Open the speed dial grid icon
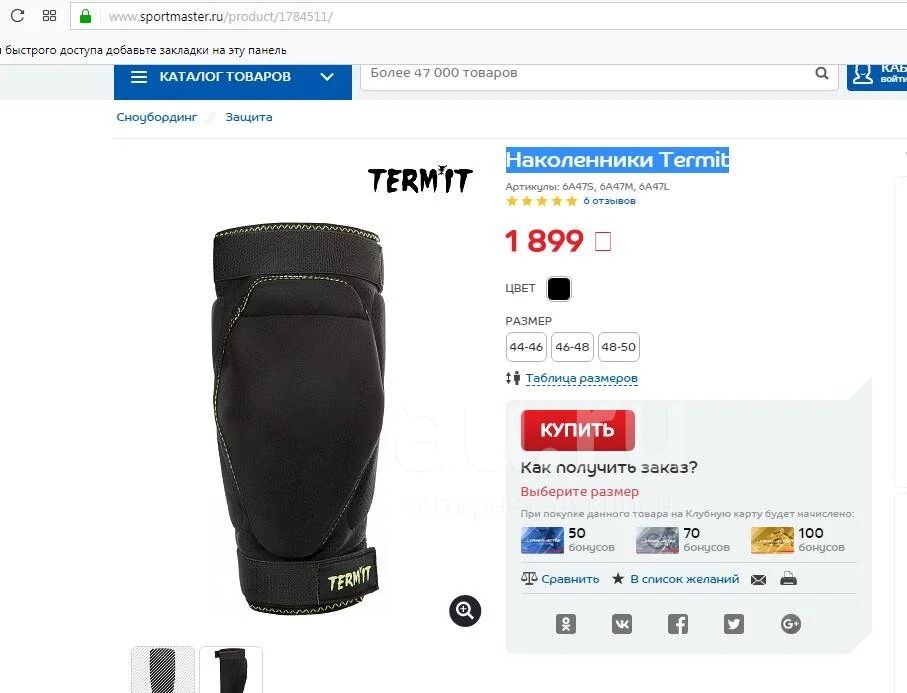The width and height of the screenshot is (907, 693). pyautogui.click(x=49, y=16)
